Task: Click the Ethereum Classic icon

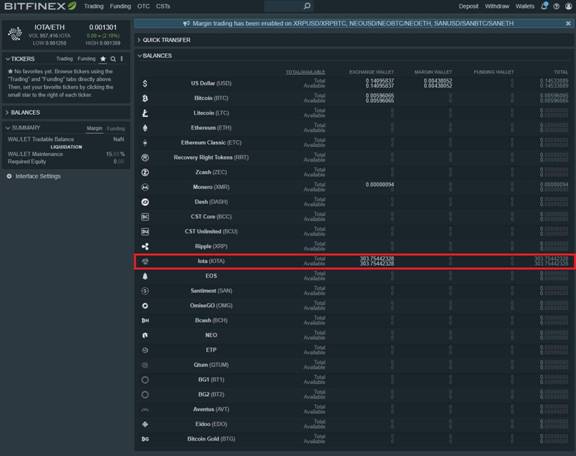Action: pos(145,143)
